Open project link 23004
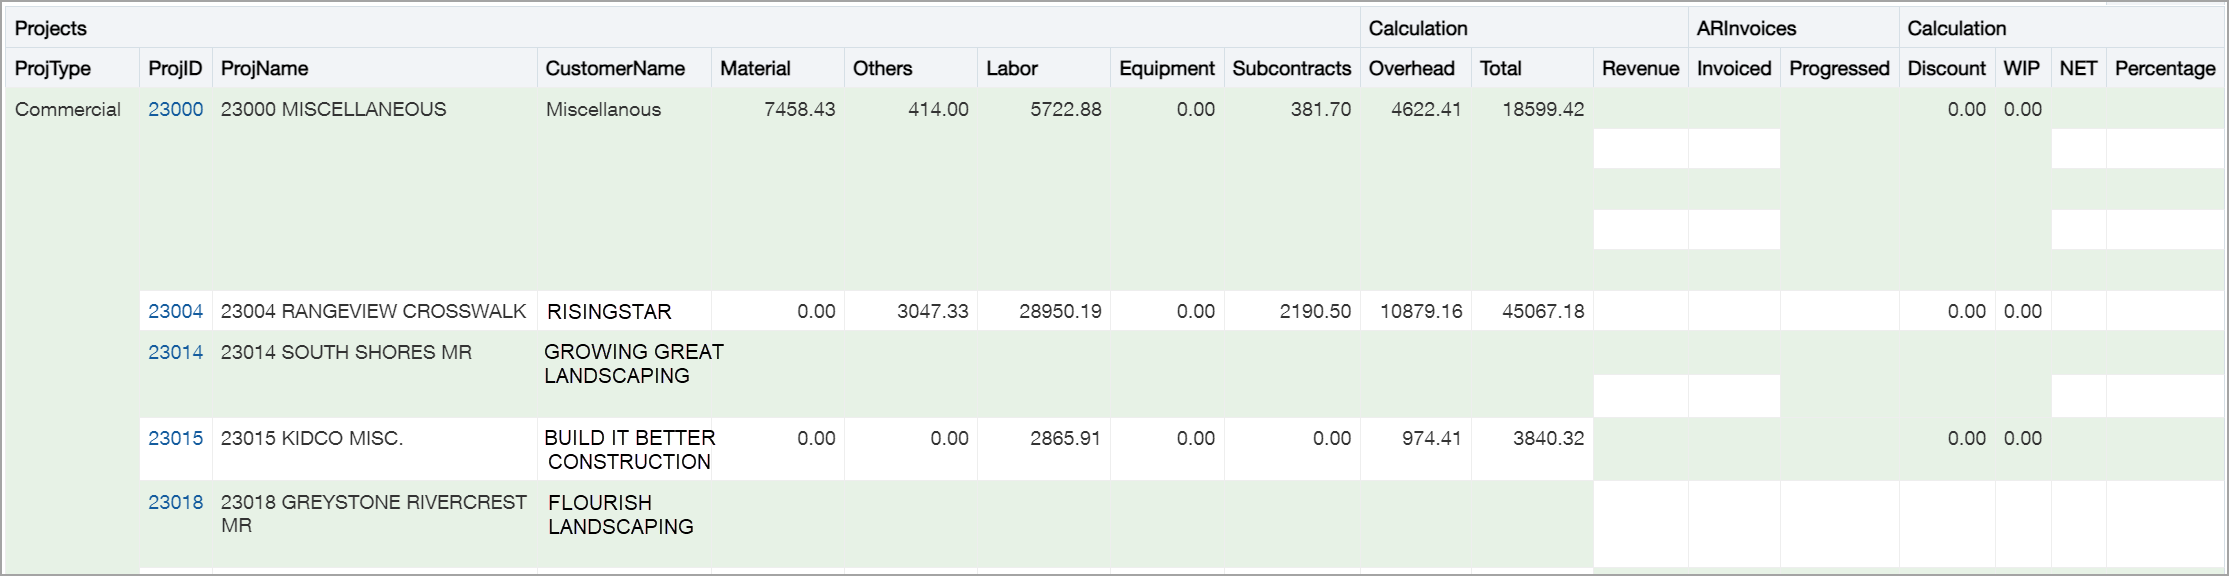 [175, 311]
